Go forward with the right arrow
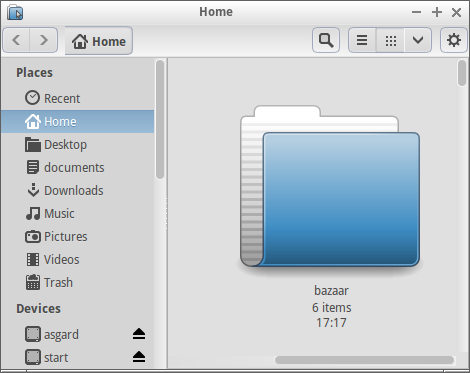The image size is (470, 373). pos(44,40)
